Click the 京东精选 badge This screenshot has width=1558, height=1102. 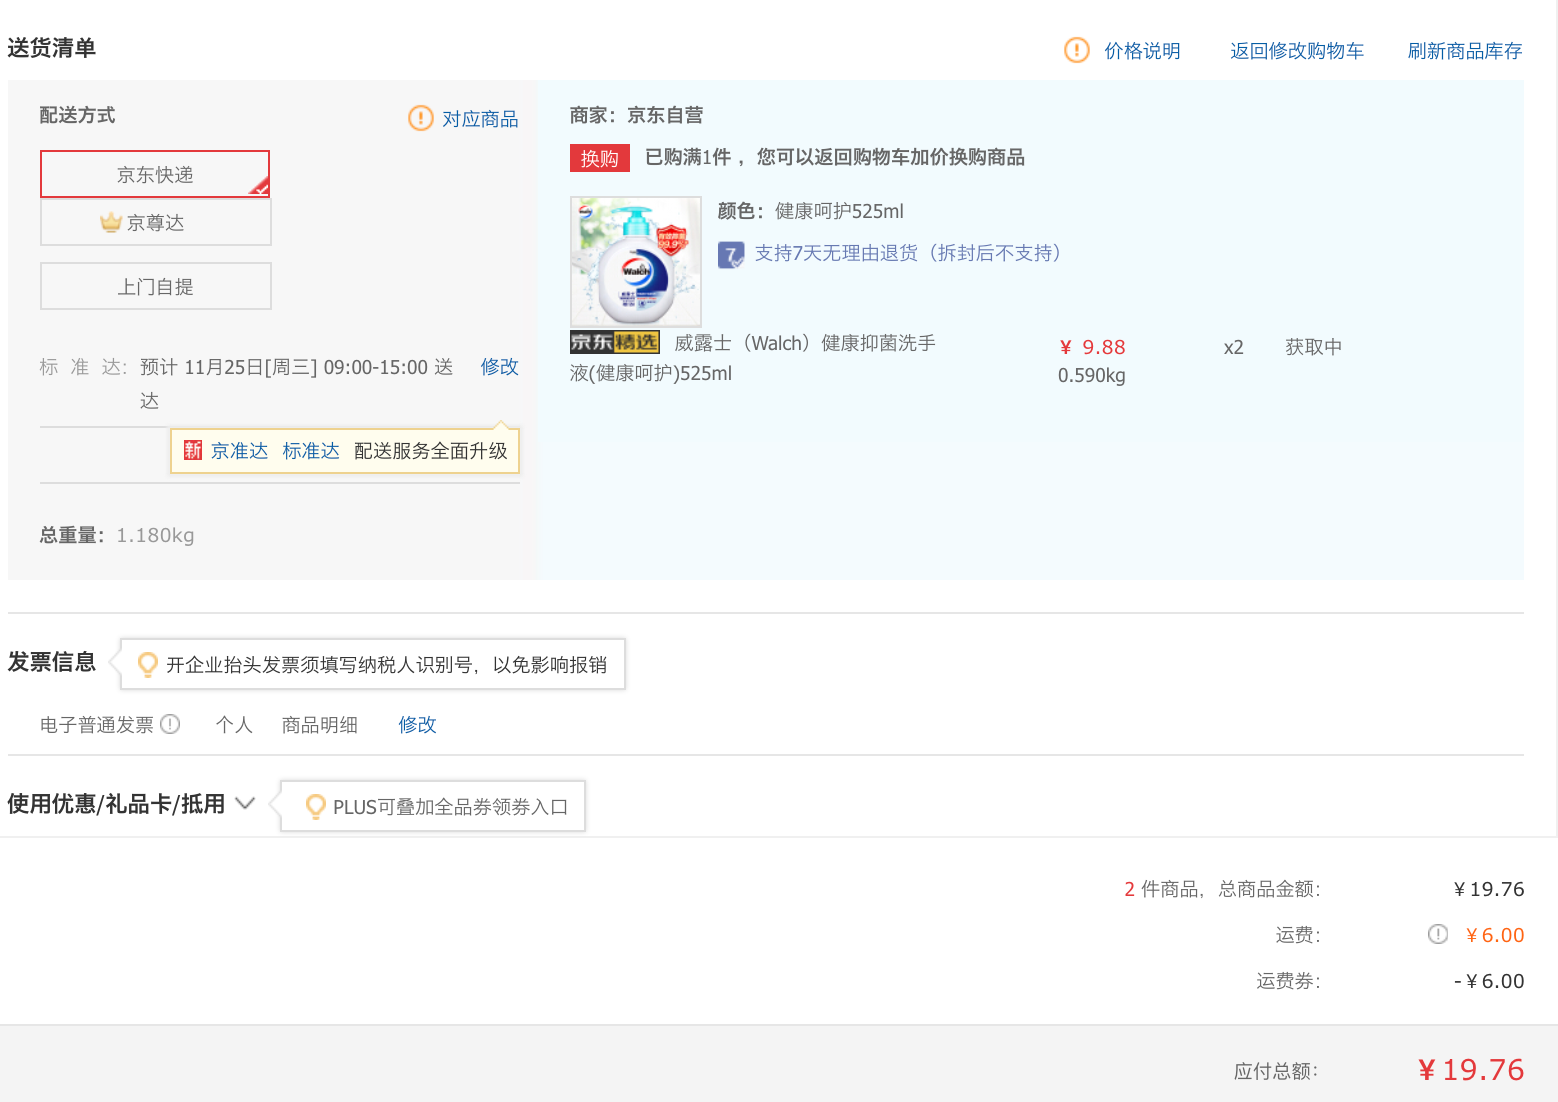[x=615, y=342]
